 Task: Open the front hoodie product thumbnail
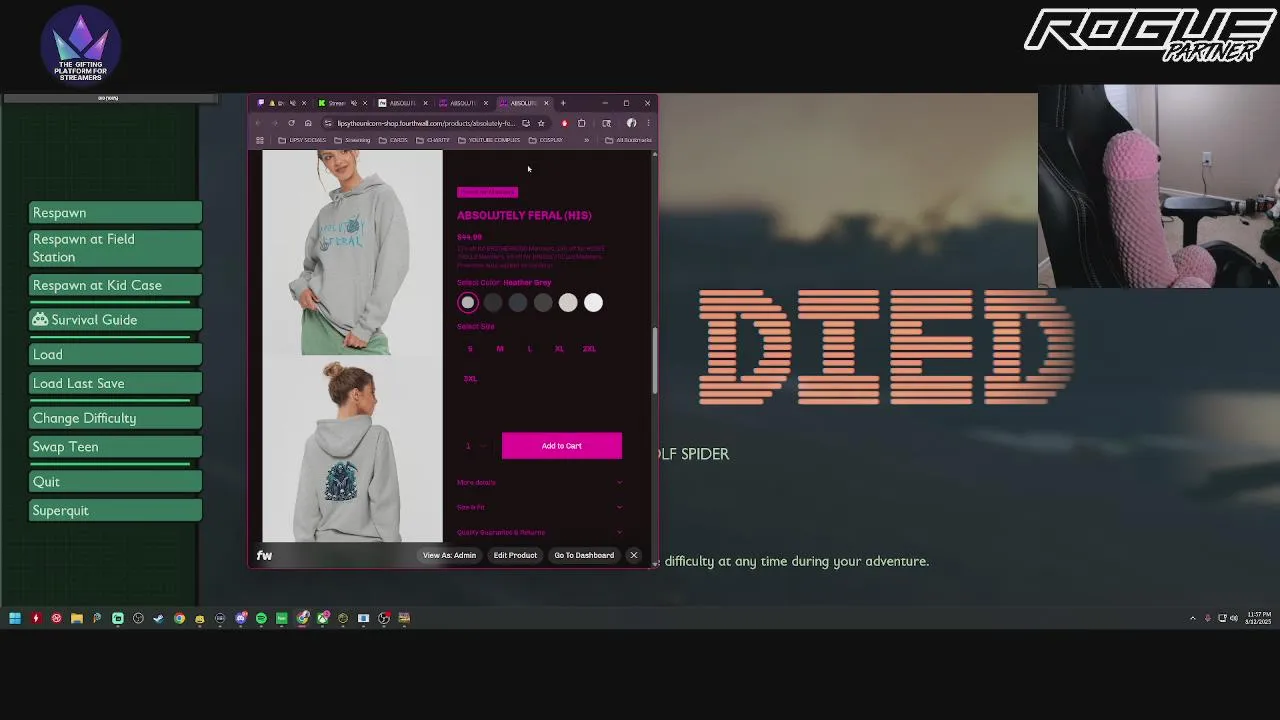click(352, 252)
